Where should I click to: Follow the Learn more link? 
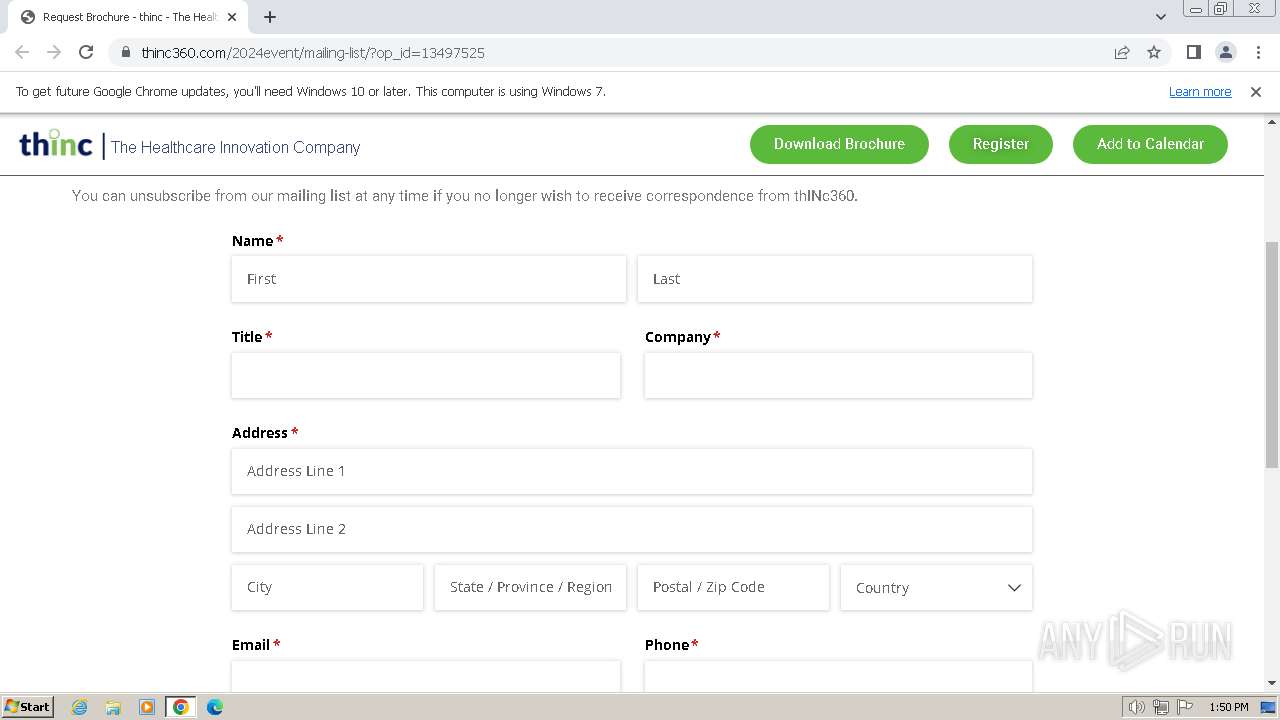coord(1200,91)
